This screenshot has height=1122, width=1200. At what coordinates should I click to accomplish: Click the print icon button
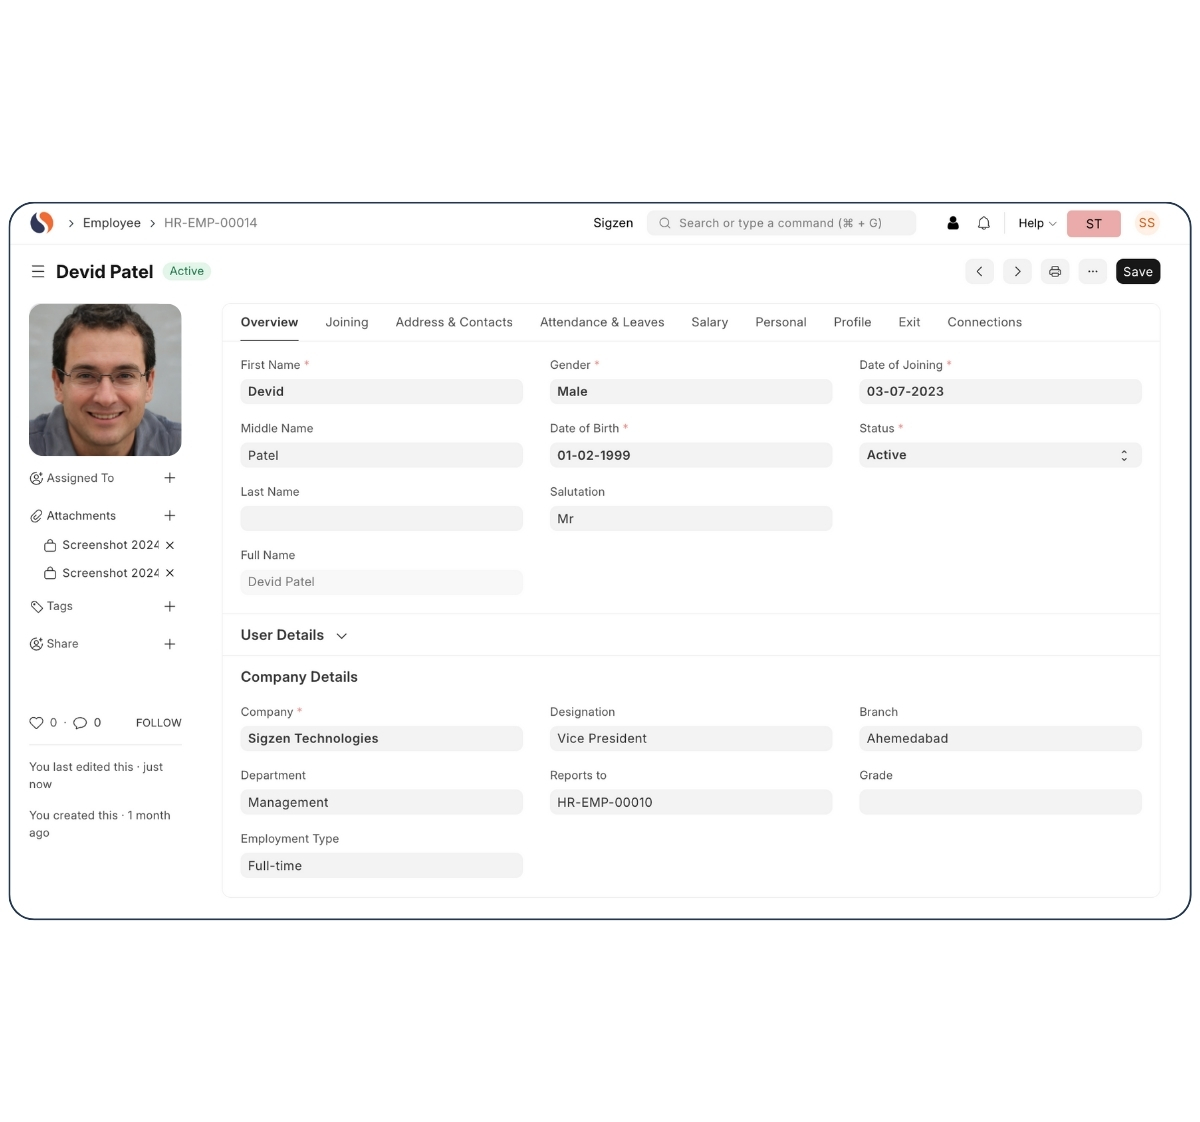(x=1055, y=272)
